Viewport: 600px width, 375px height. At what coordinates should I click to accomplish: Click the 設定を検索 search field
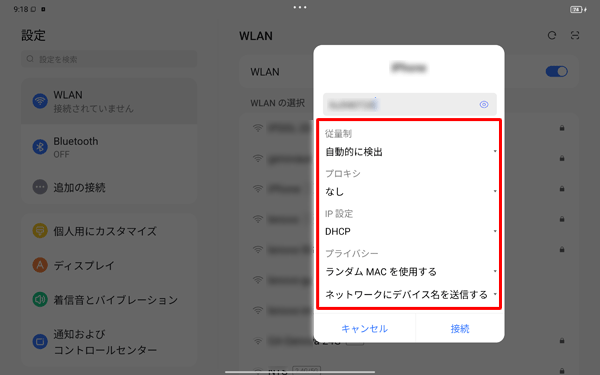pos(109,59)
